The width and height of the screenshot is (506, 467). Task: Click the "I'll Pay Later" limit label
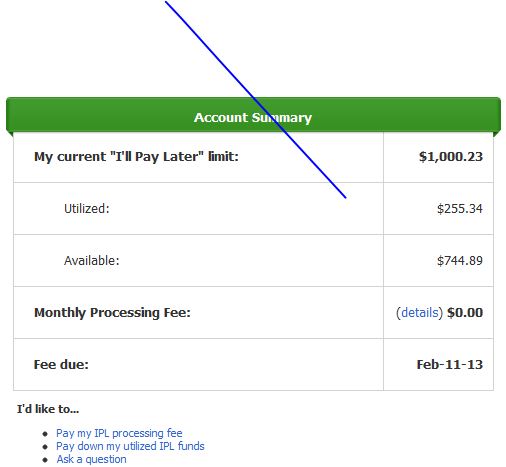136,156
